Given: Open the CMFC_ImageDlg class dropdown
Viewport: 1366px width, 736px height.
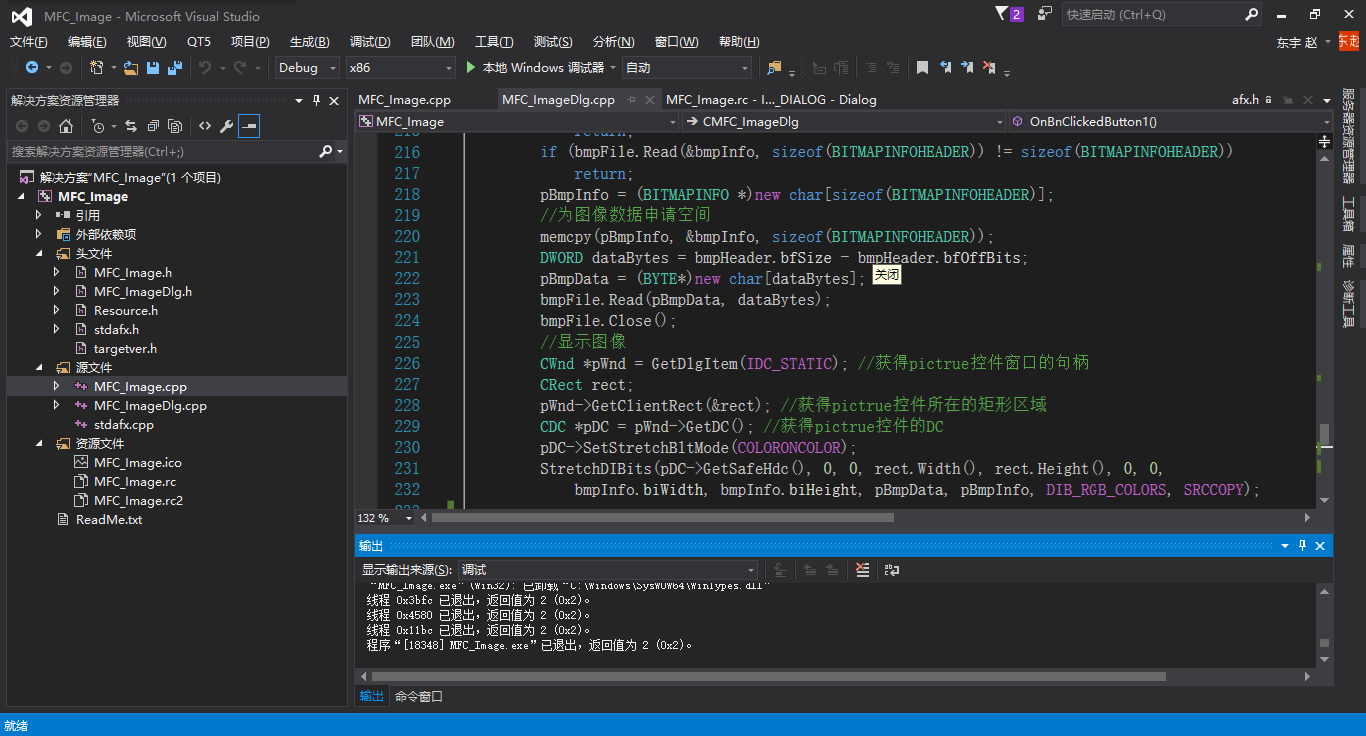Looking at the screenshot, I should click(845, 121).
